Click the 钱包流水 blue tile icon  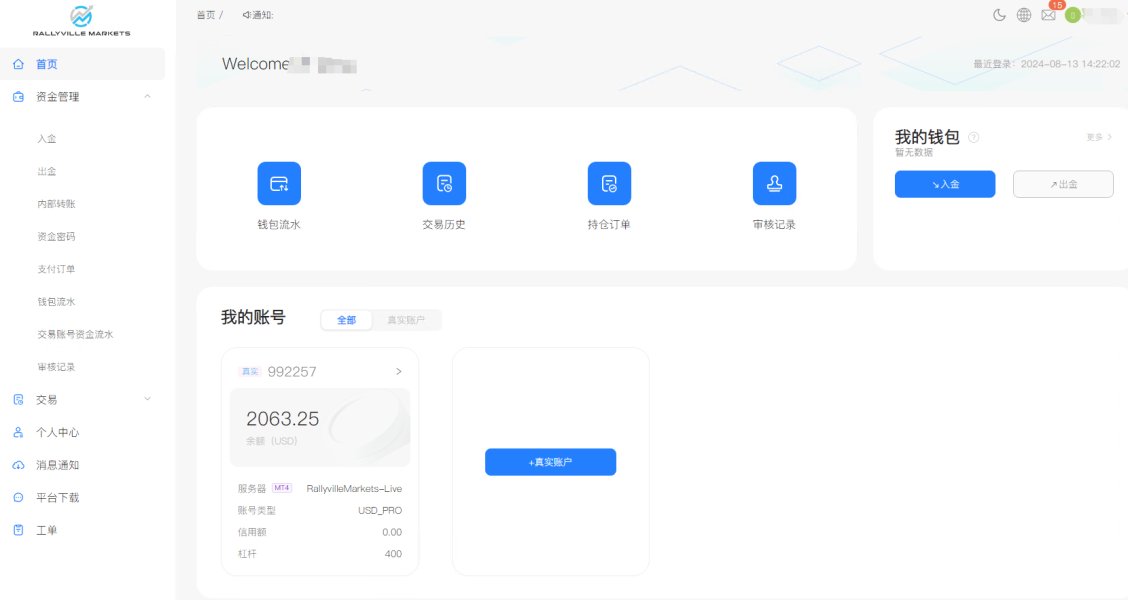279,183
